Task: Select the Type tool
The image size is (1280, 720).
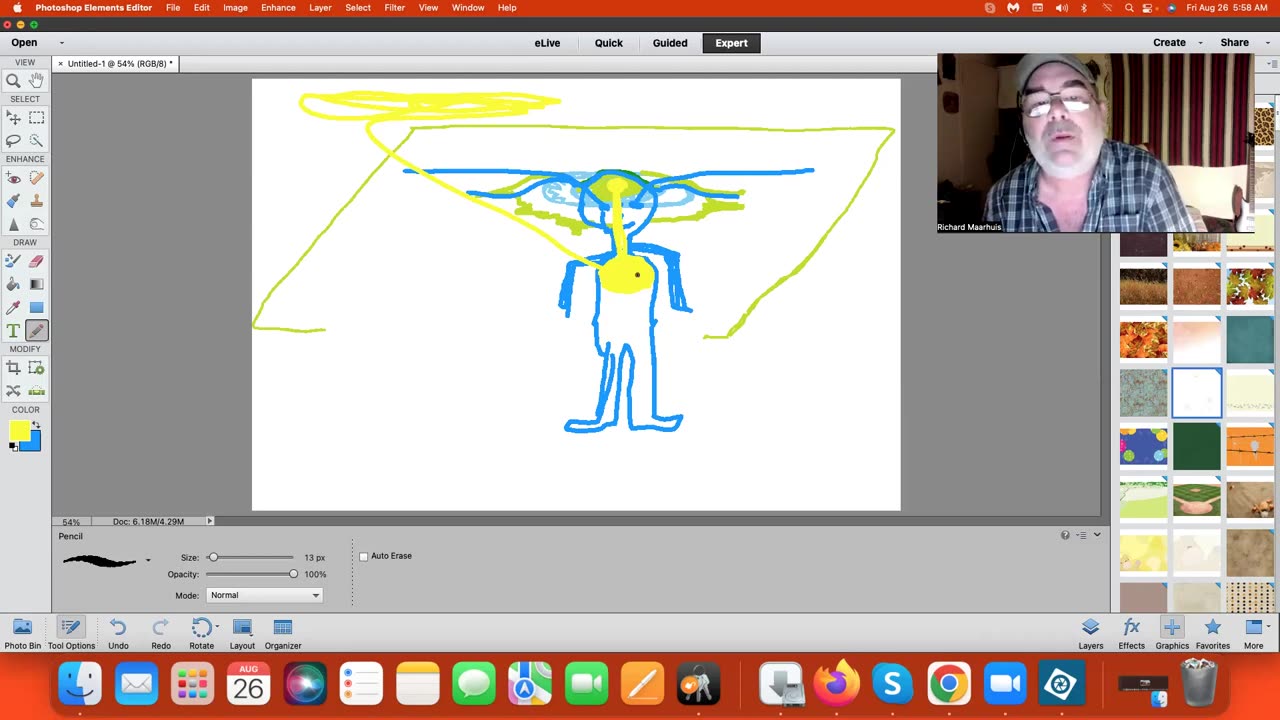Action: (x=13, y=331)
